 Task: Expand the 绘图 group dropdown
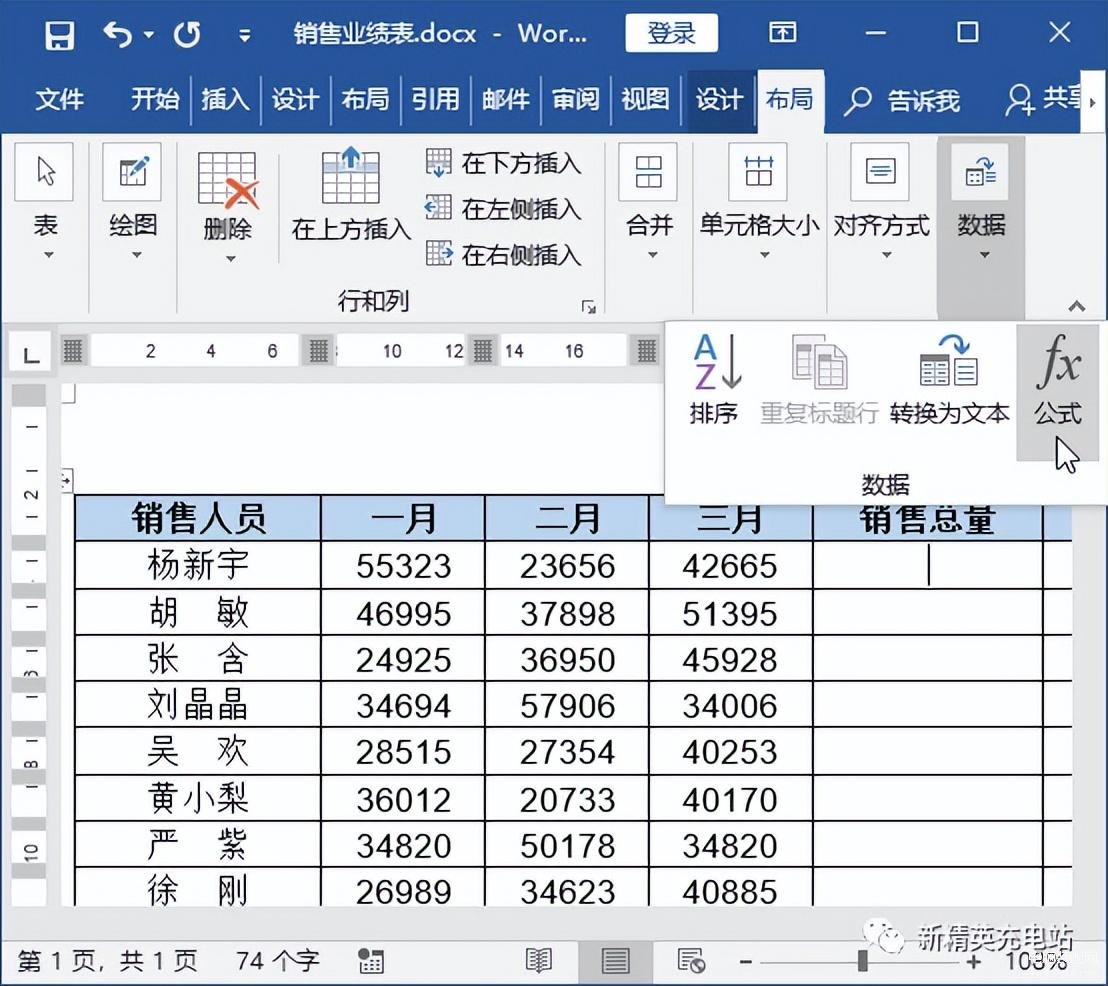click(133, 202)
